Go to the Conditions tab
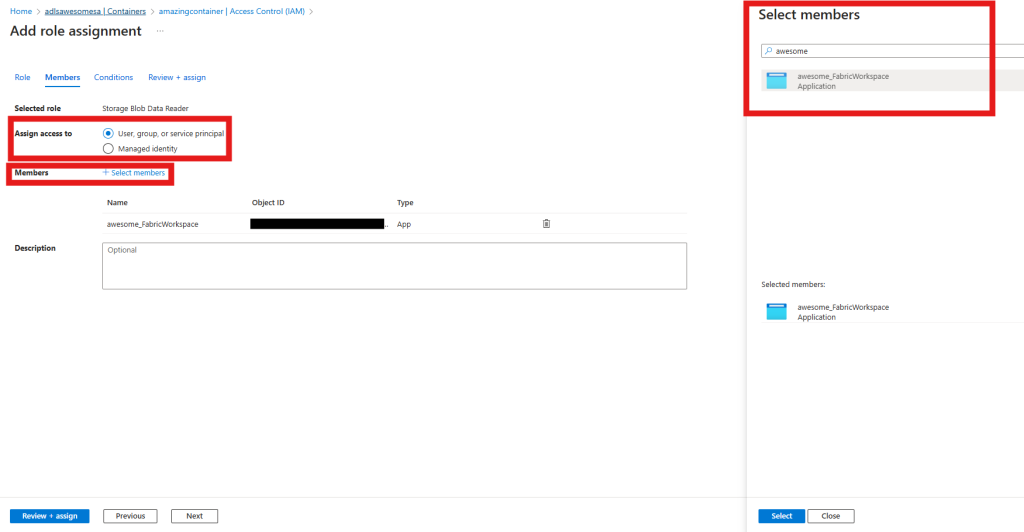The image size is (1024, 532). pyautogui.click(x=113, y=77)
